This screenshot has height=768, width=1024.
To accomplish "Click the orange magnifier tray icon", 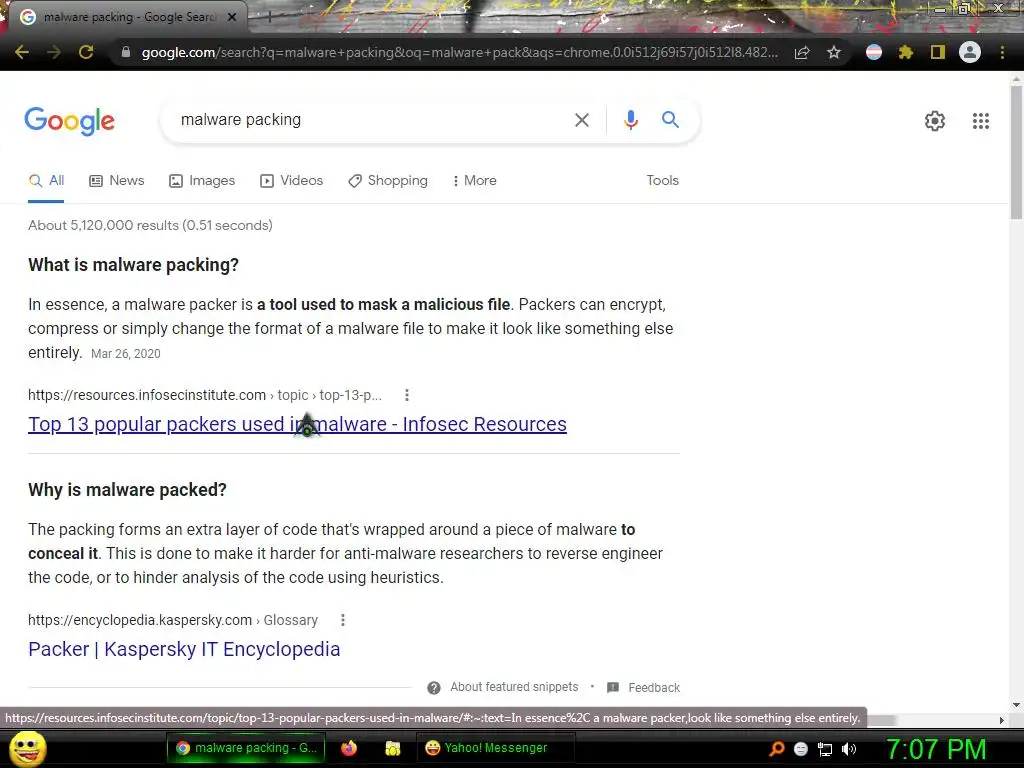I will click(777, 749).
